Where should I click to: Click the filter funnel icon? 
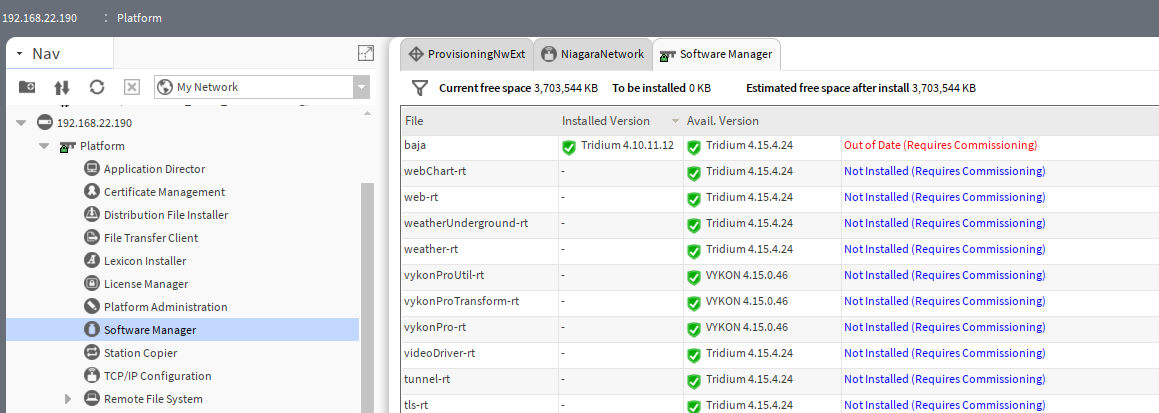pyautogui.click(x=419, y=89)
